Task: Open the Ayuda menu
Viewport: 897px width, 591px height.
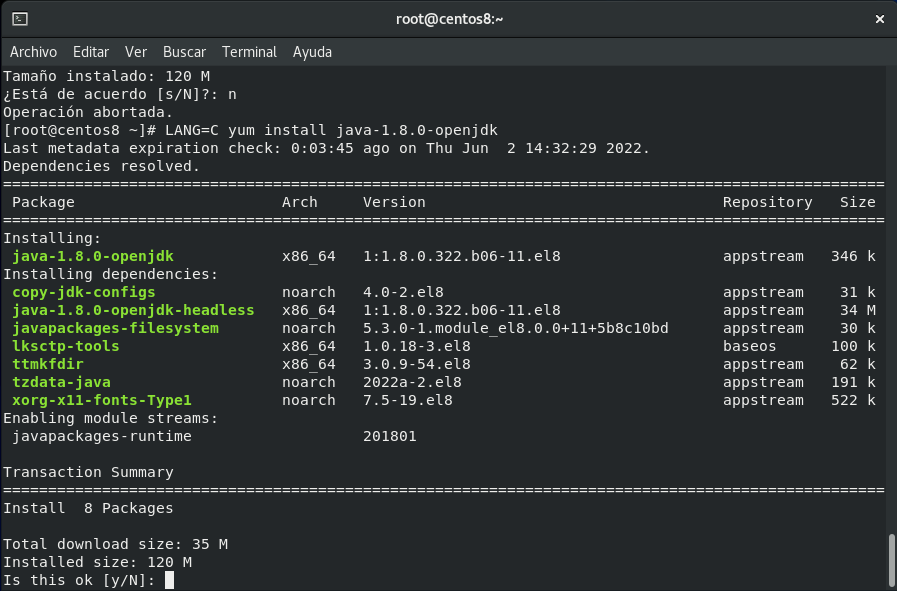Action: pos(312,52)
